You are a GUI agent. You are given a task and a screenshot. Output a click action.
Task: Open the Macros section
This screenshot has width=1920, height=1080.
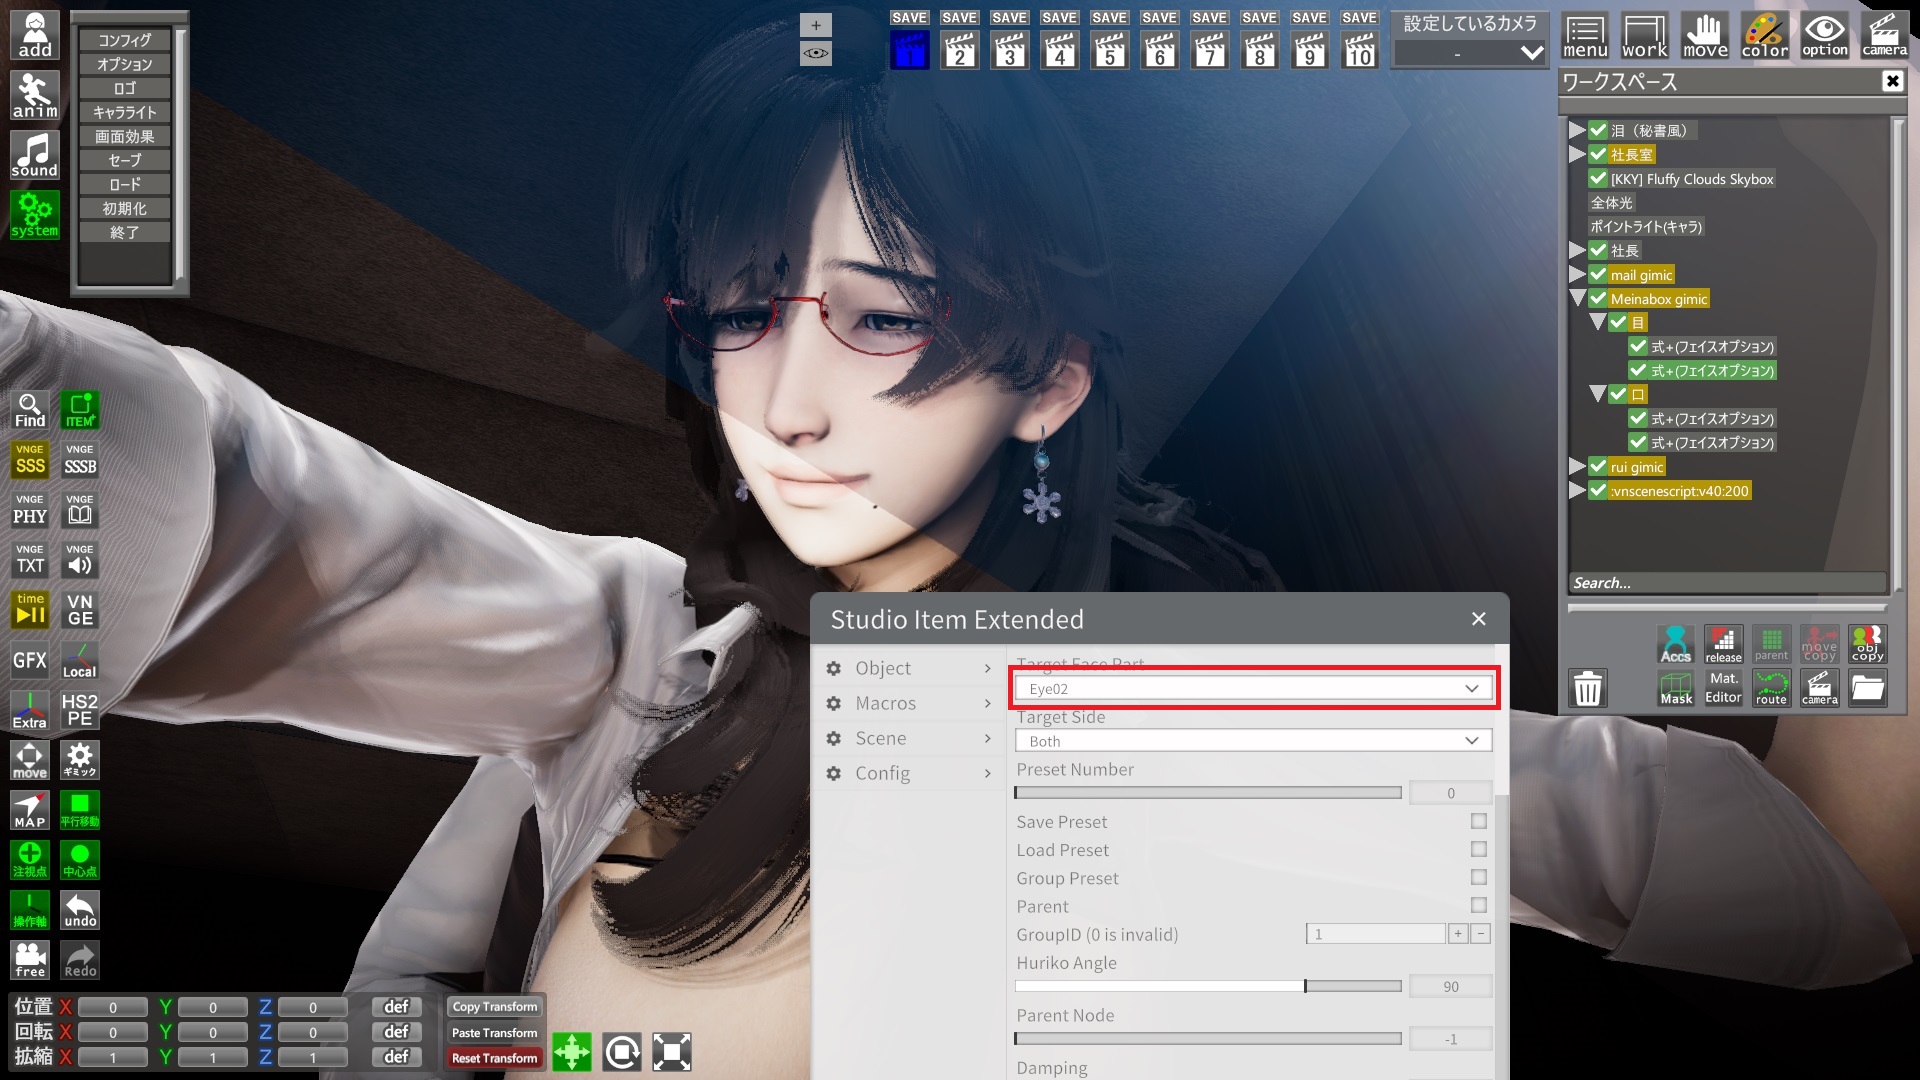pyautogui.click(x=909, y=703)
